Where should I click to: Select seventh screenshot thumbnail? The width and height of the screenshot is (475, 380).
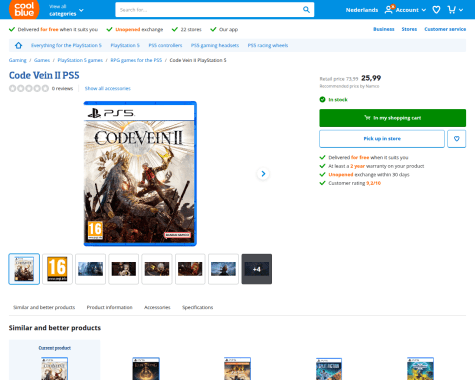223,269
